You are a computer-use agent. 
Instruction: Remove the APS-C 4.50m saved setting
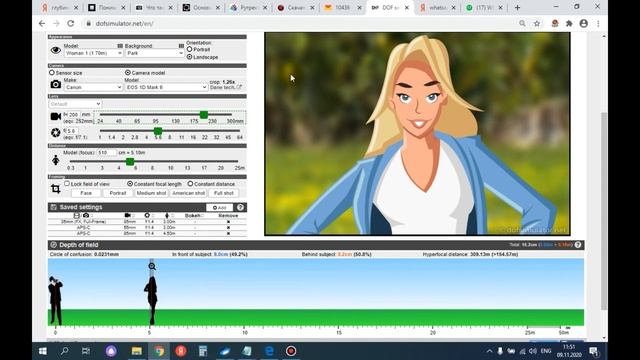click(228, 233)
